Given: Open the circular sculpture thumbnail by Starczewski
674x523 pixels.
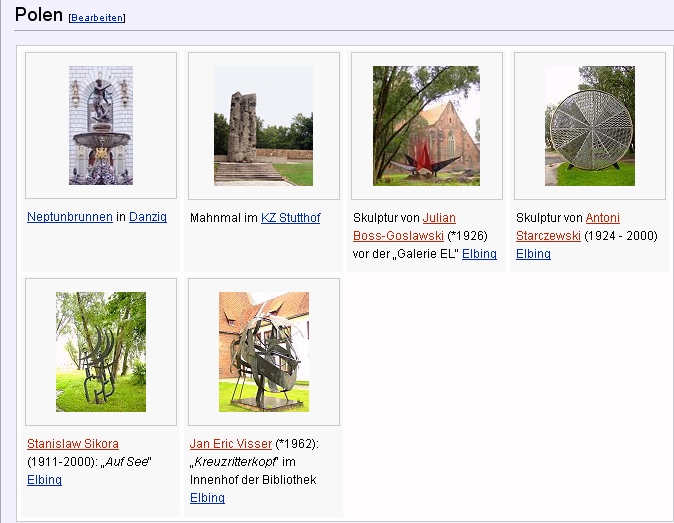Looking at the screenshot, I should point(589,125).
